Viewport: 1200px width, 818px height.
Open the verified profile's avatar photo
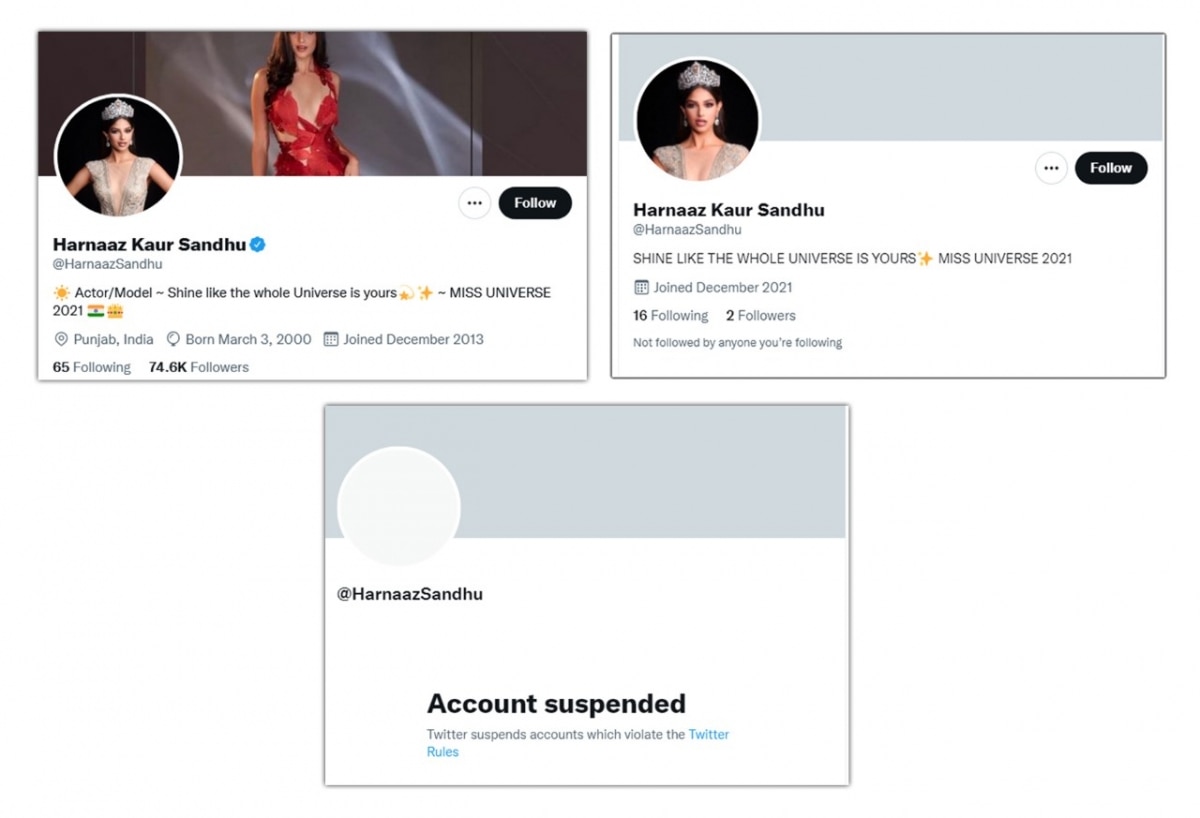[x=118, y=156]
